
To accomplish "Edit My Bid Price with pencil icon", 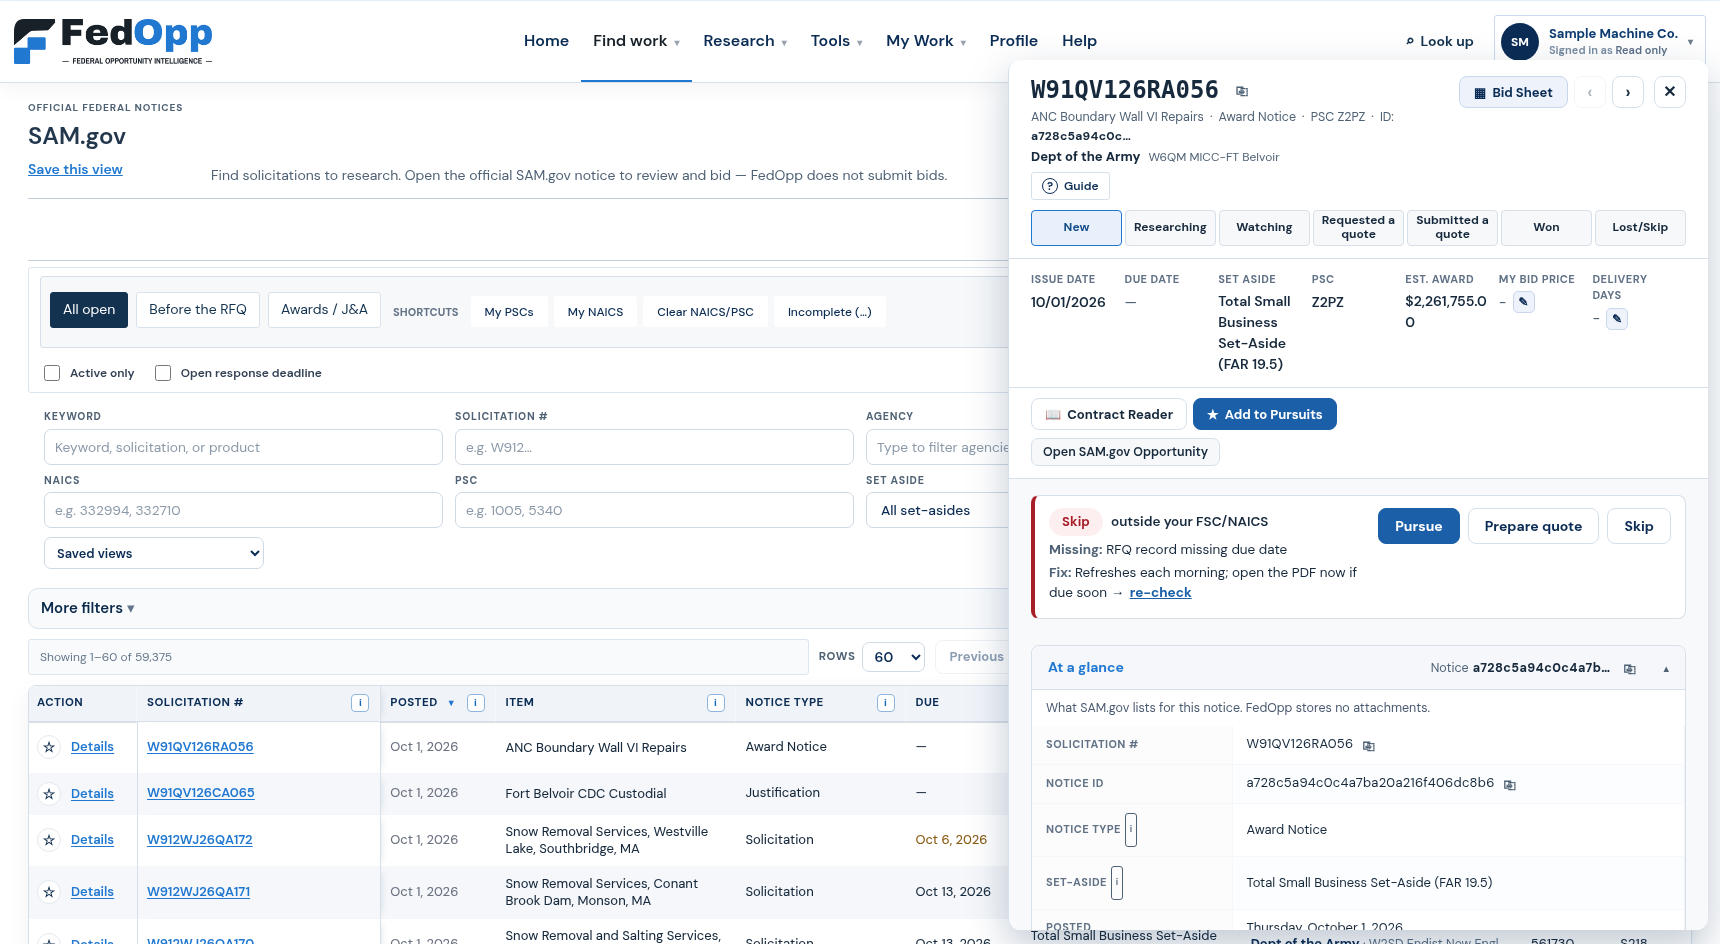I will pos(1524,301).
